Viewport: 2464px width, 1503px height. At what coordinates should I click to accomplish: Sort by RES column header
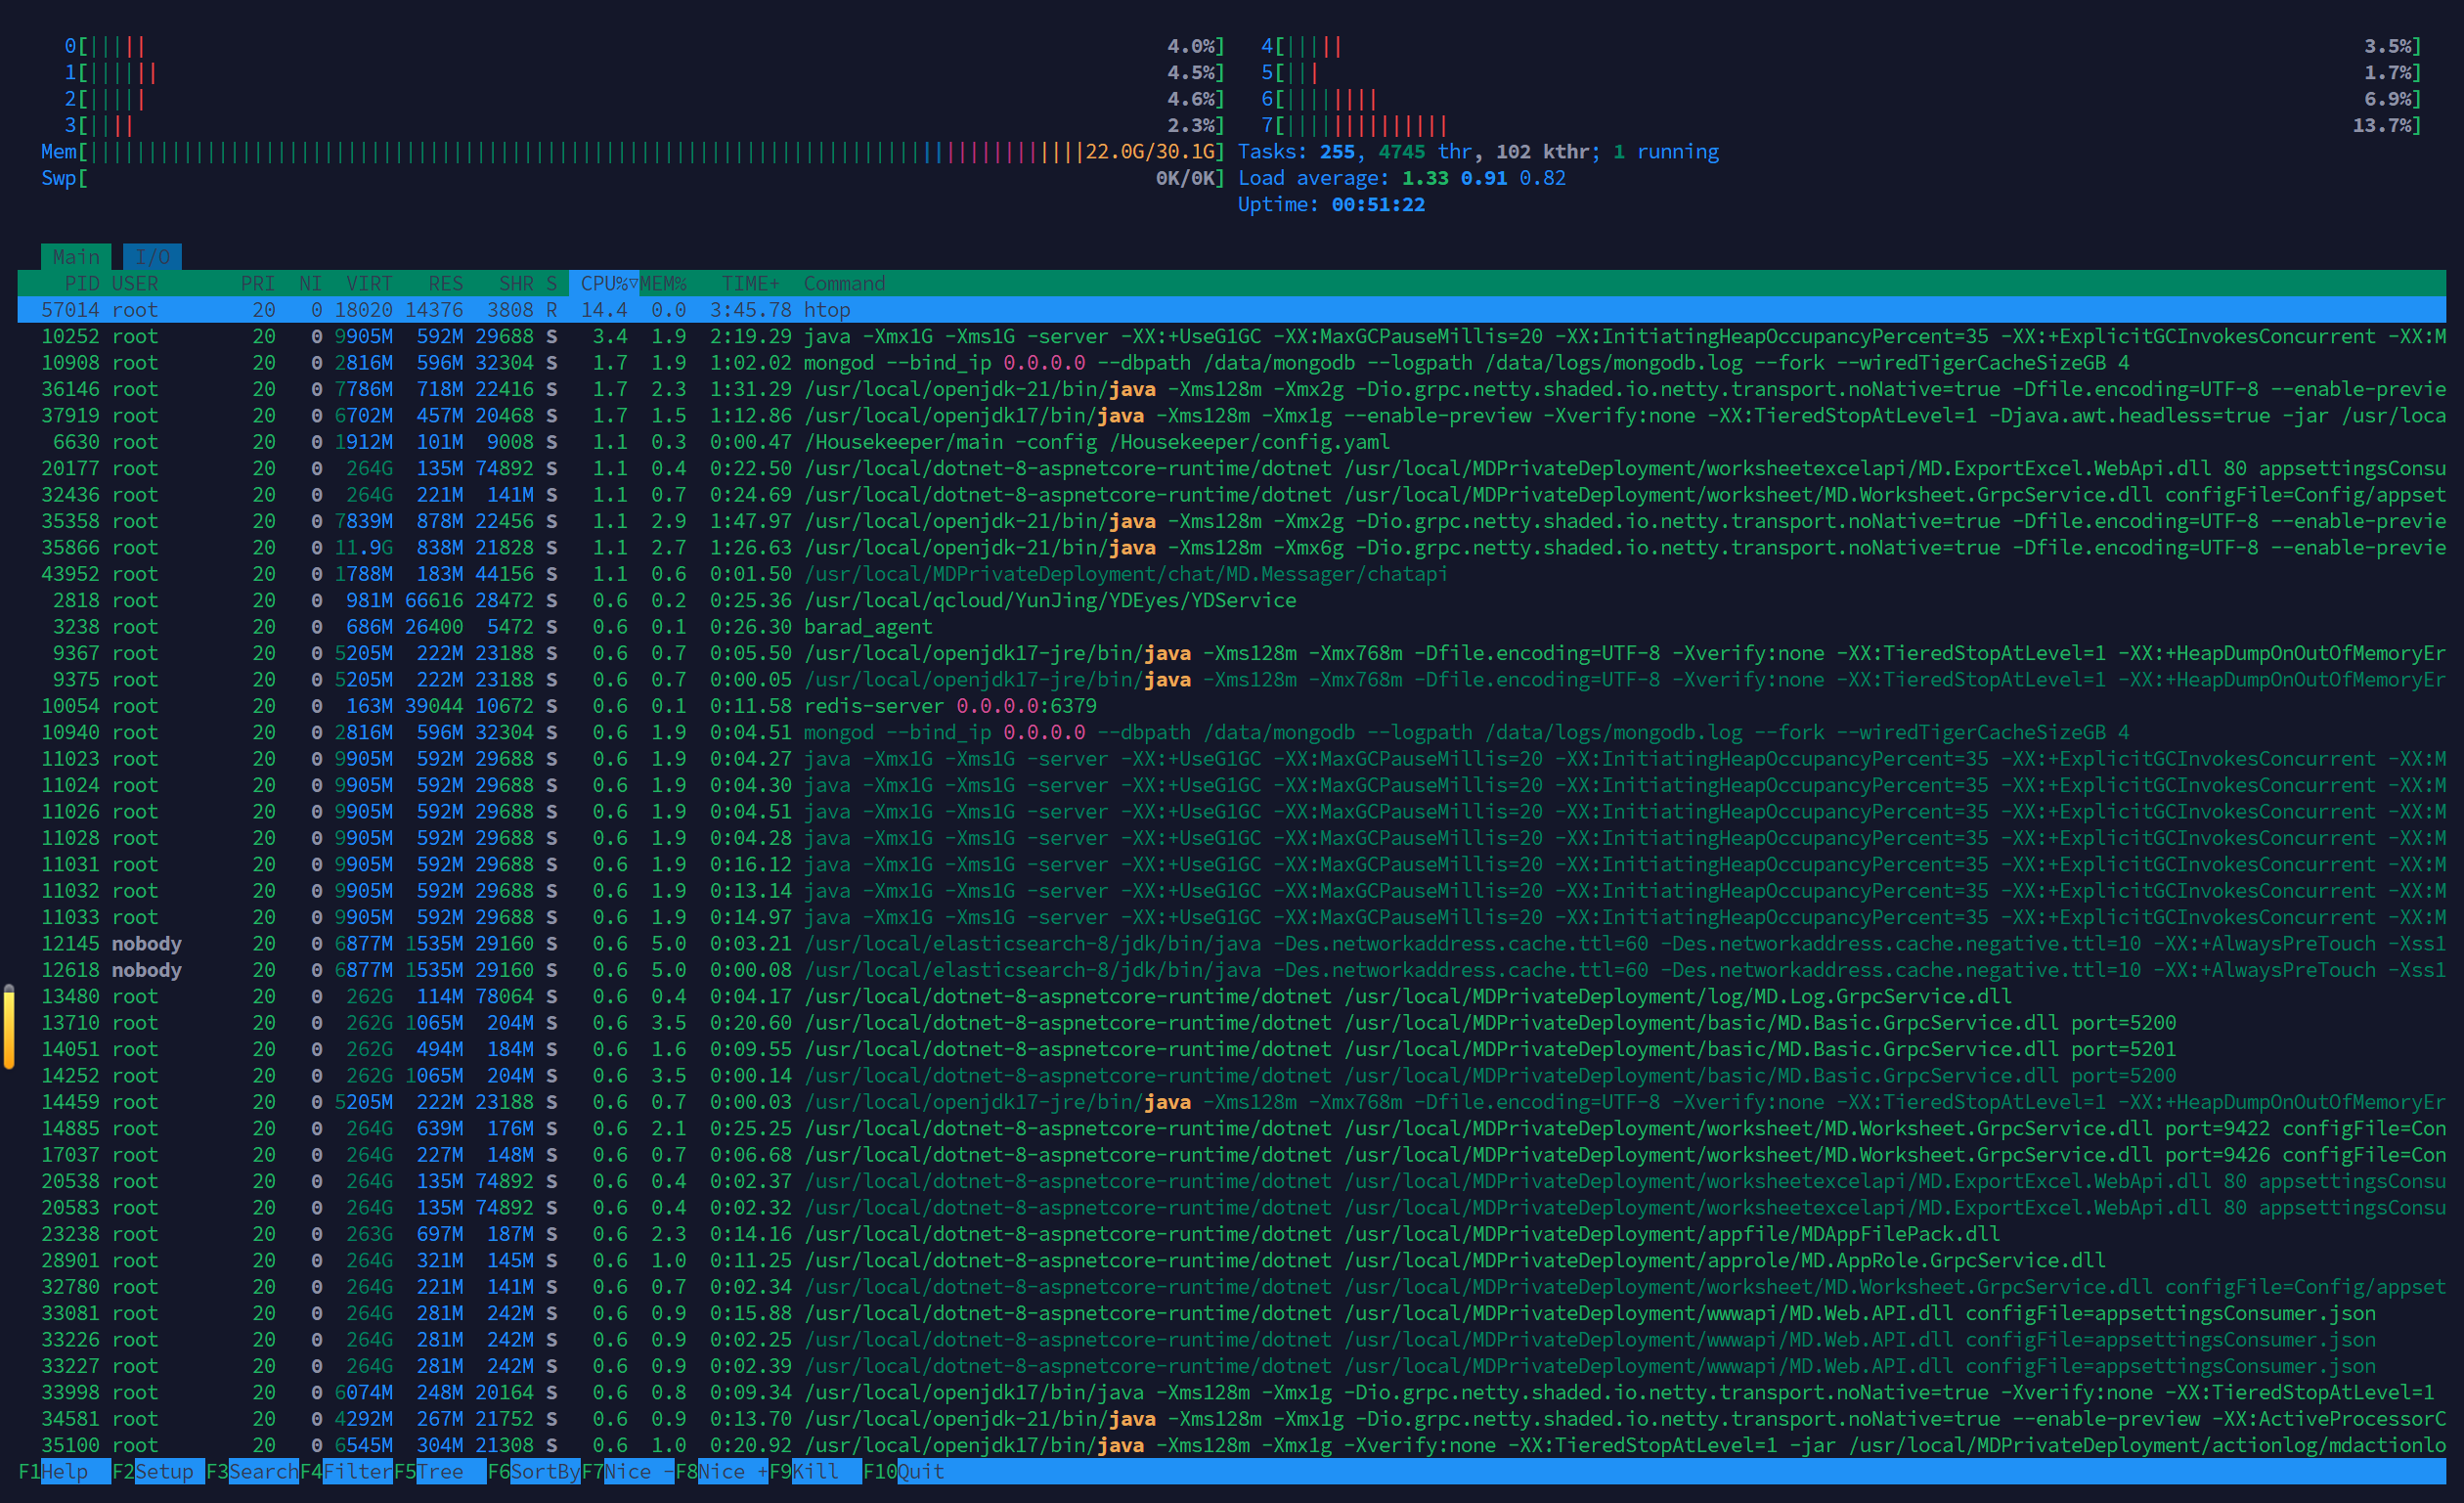445,283
